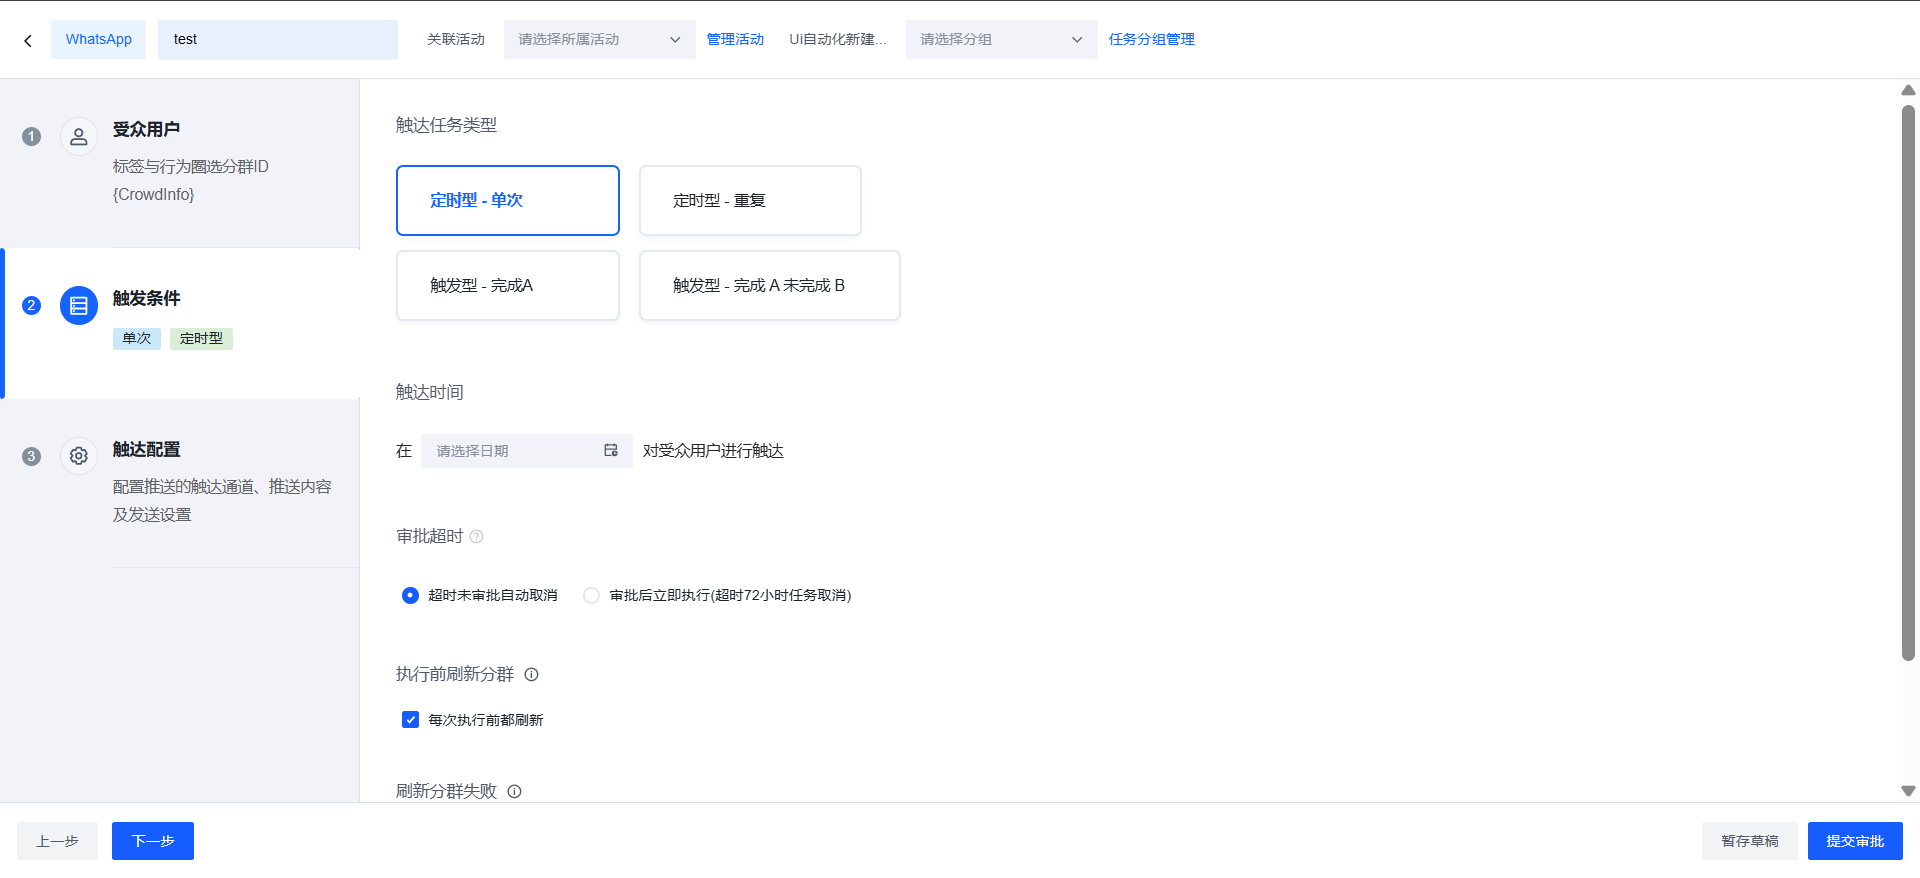Viewport: 1920px width, 878px height.
Task: Choose 定时型 - 重复 task type
Action: pos(750,201)
